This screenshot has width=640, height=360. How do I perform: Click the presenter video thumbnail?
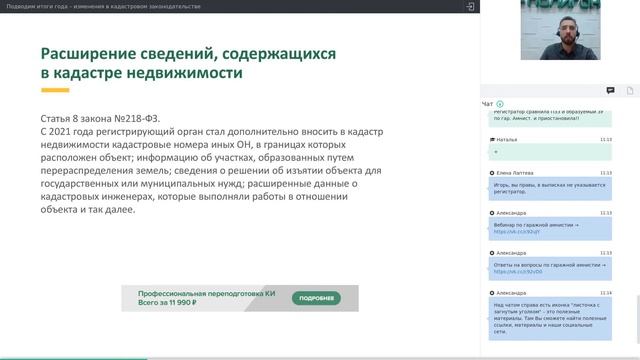[560, 30]
